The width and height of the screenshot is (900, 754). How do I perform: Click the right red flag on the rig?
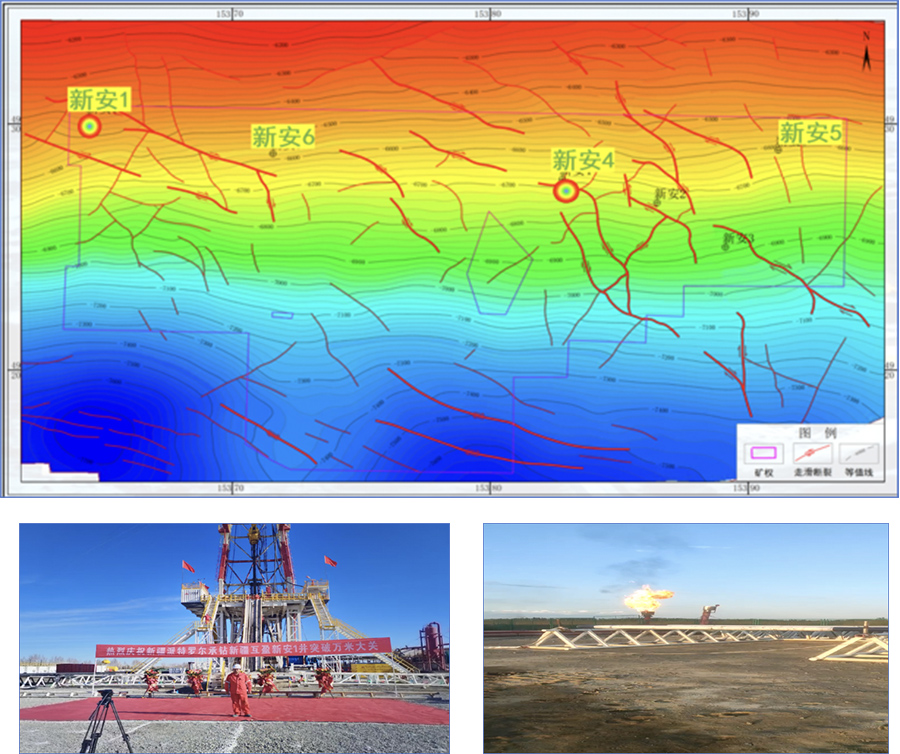tap(330, 561)
